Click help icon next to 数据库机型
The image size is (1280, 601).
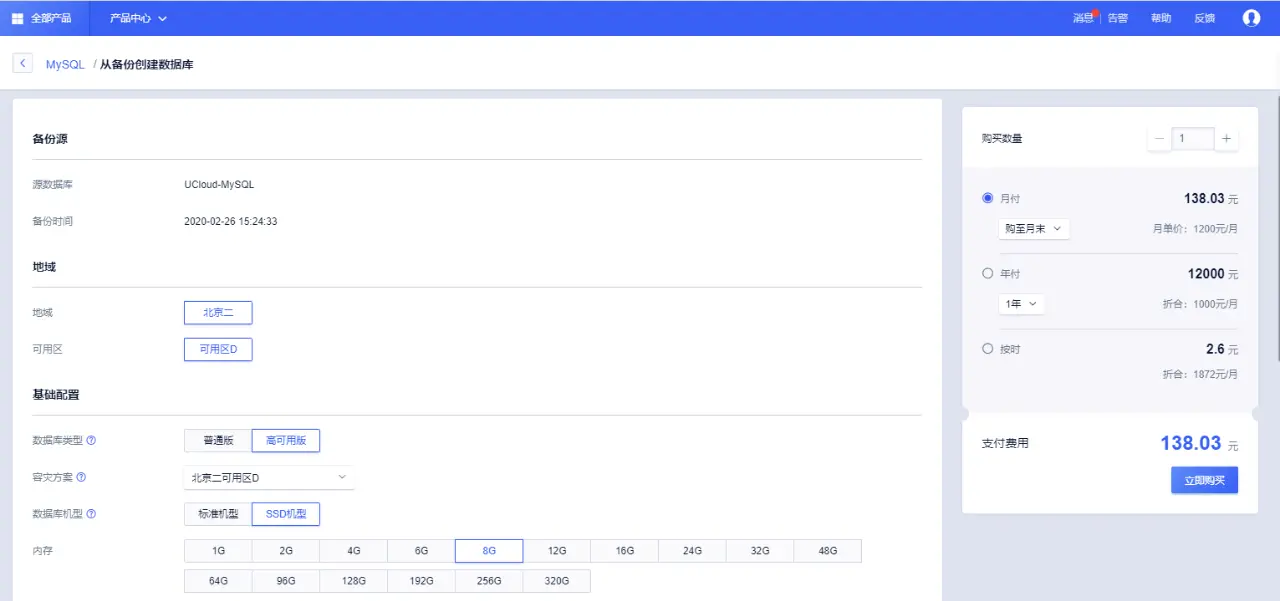pos(92,514)
